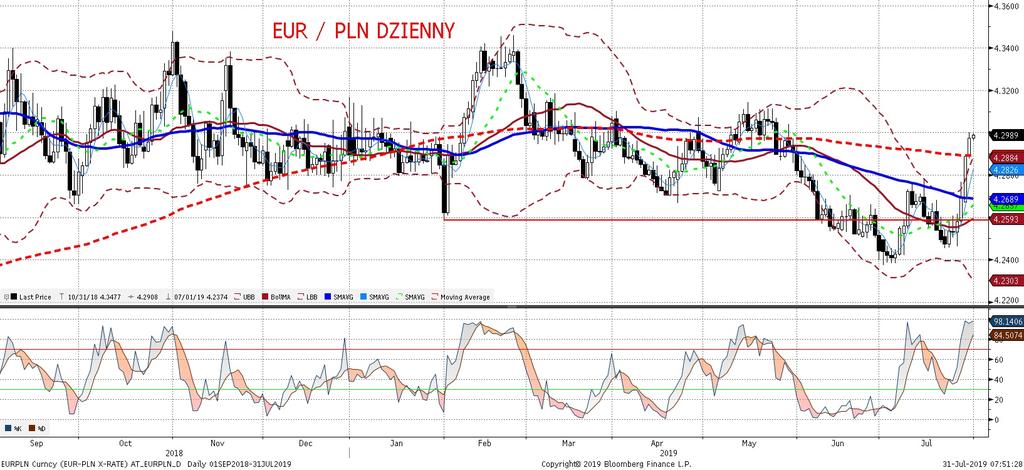Click the 4.2689 blue price tag
The height and width of the screenshot is (470, 1024).
(x=1006, y=198)
